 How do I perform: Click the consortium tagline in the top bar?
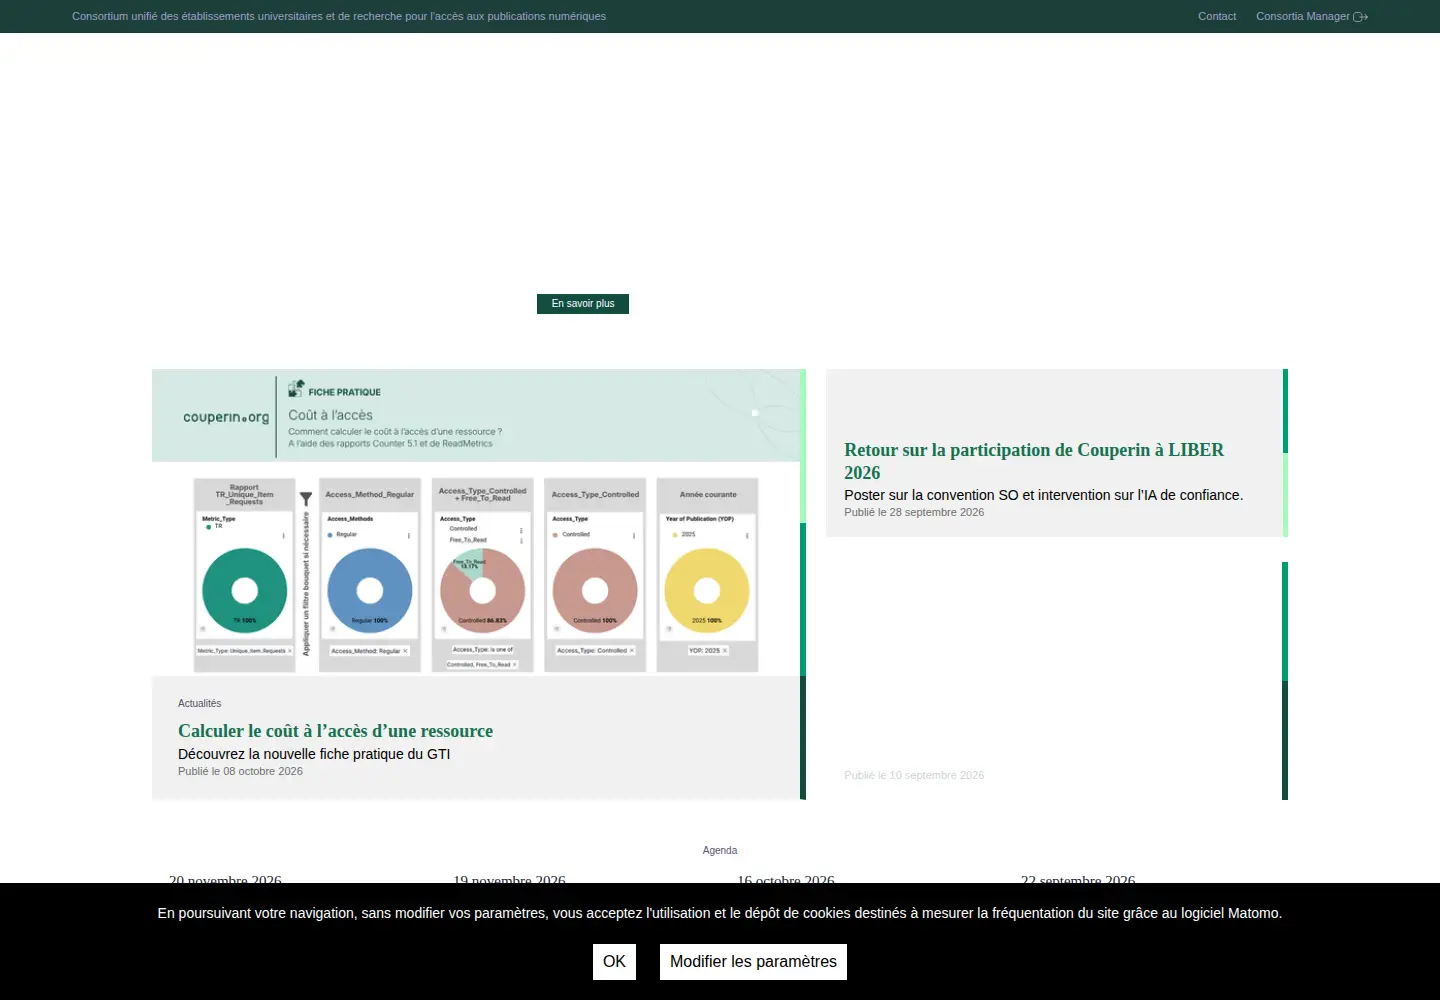[339, 16]
